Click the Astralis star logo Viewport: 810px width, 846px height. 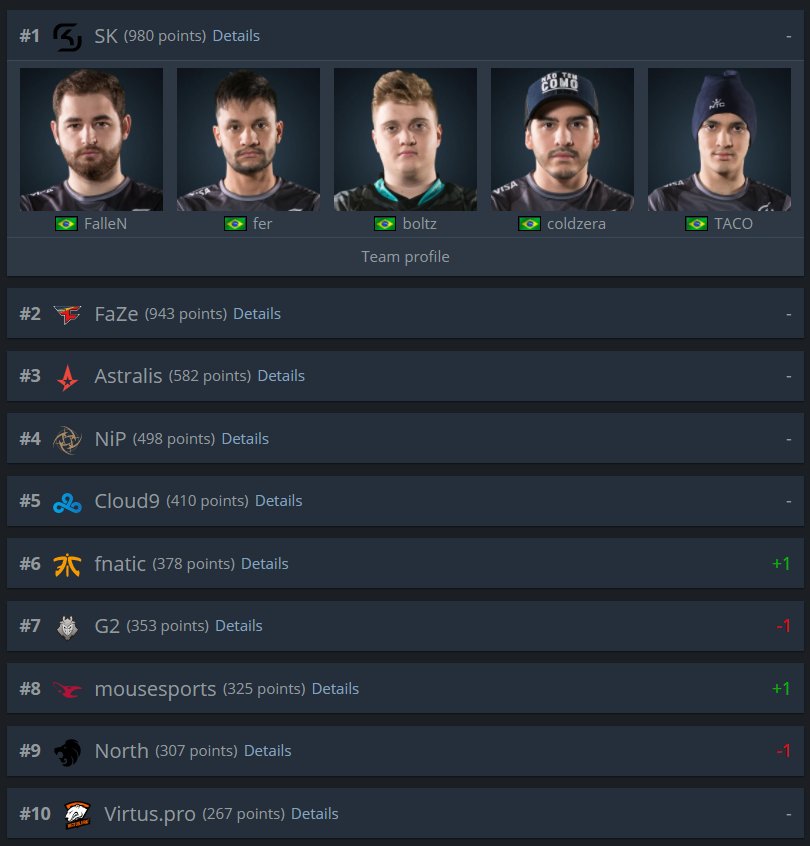click(x=67, y=377)
